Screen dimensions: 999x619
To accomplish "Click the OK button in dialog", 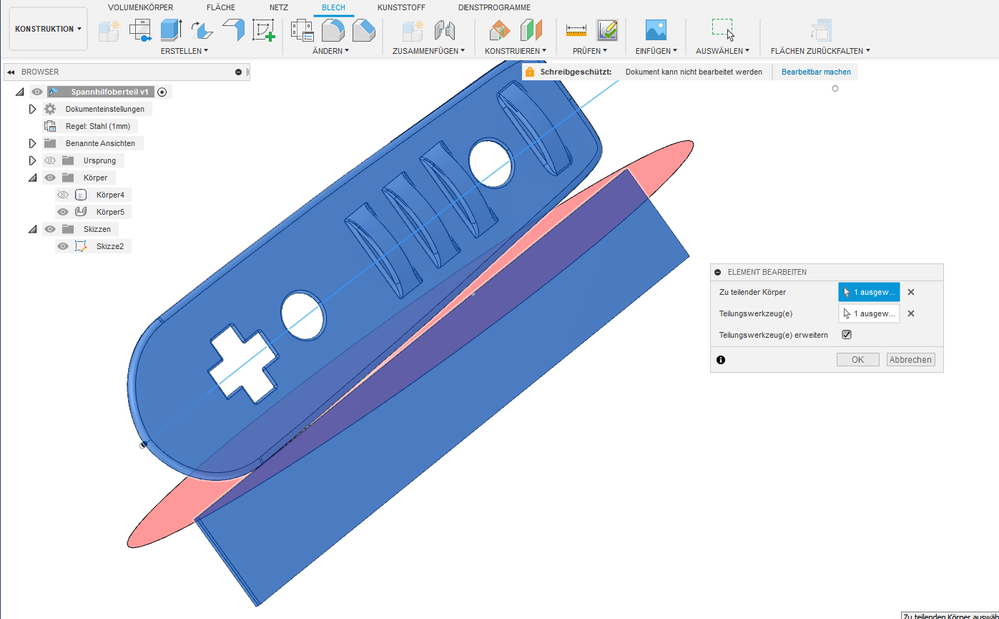I will (x=858, y=360).
